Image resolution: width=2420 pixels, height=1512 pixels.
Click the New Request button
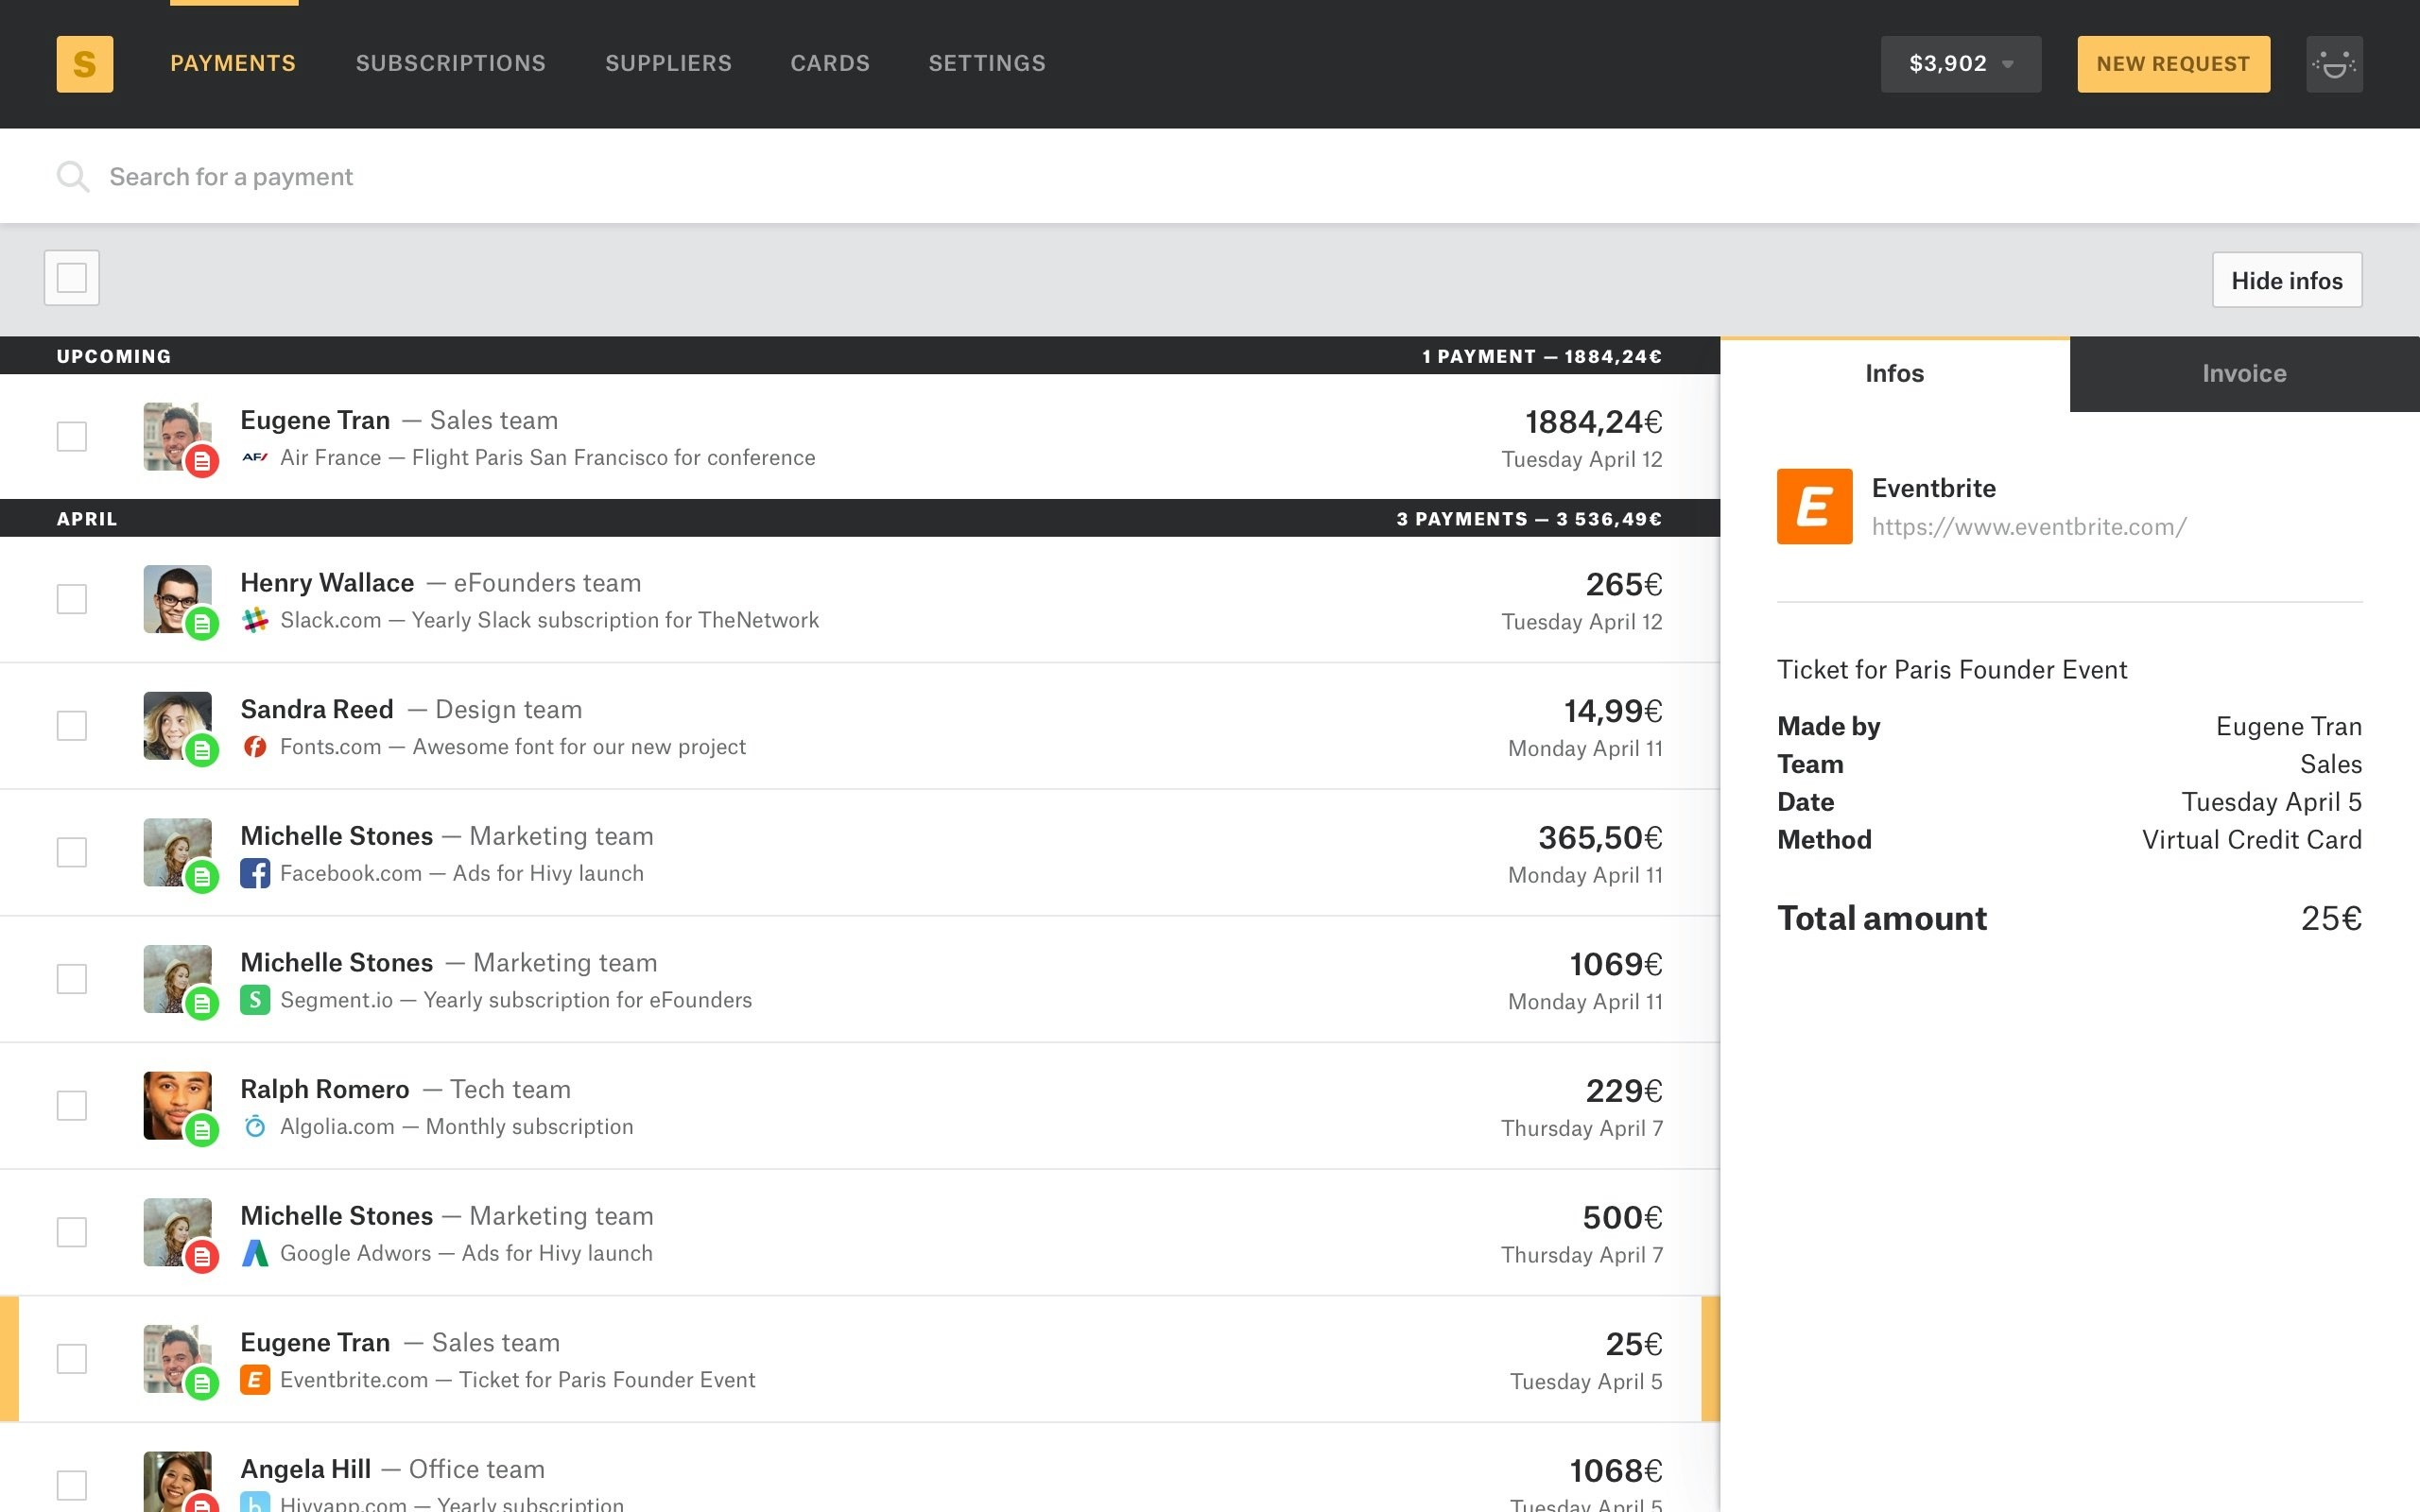pyautogui.click(x=2173, y=64)
